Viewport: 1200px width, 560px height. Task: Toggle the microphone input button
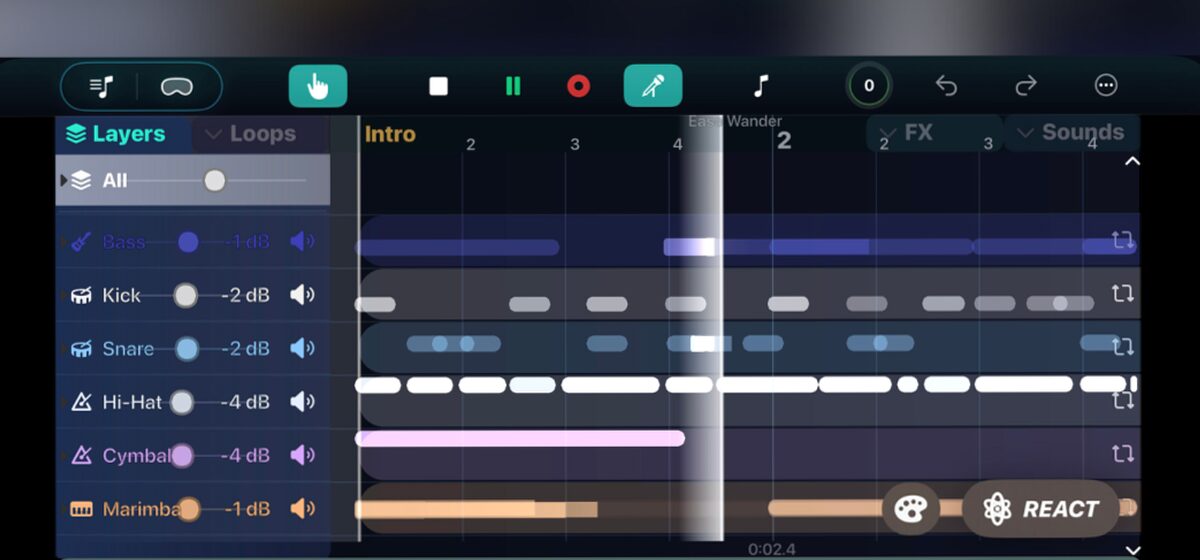653,86
